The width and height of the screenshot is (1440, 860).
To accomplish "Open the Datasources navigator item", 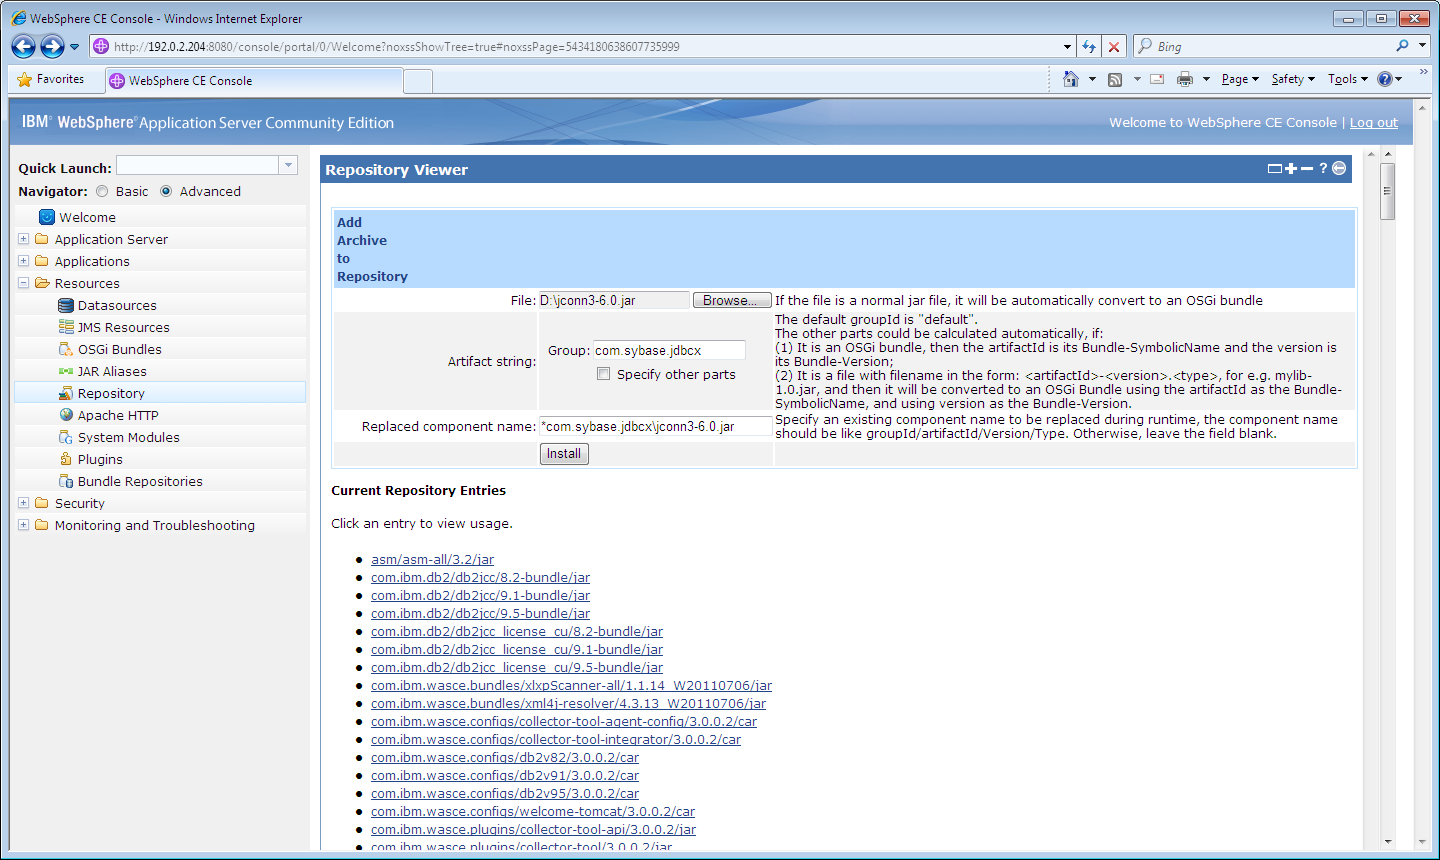I will point(117,305).
